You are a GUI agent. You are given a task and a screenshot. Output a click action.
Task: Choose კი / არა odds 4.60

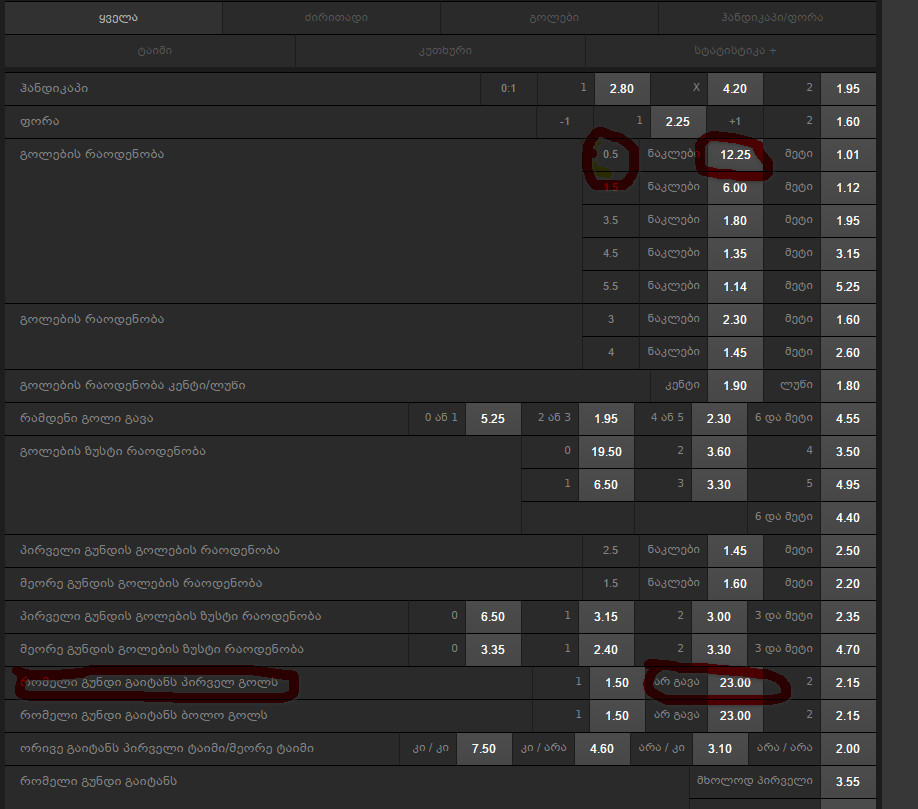pyautogui.click(x=602, y=748)
